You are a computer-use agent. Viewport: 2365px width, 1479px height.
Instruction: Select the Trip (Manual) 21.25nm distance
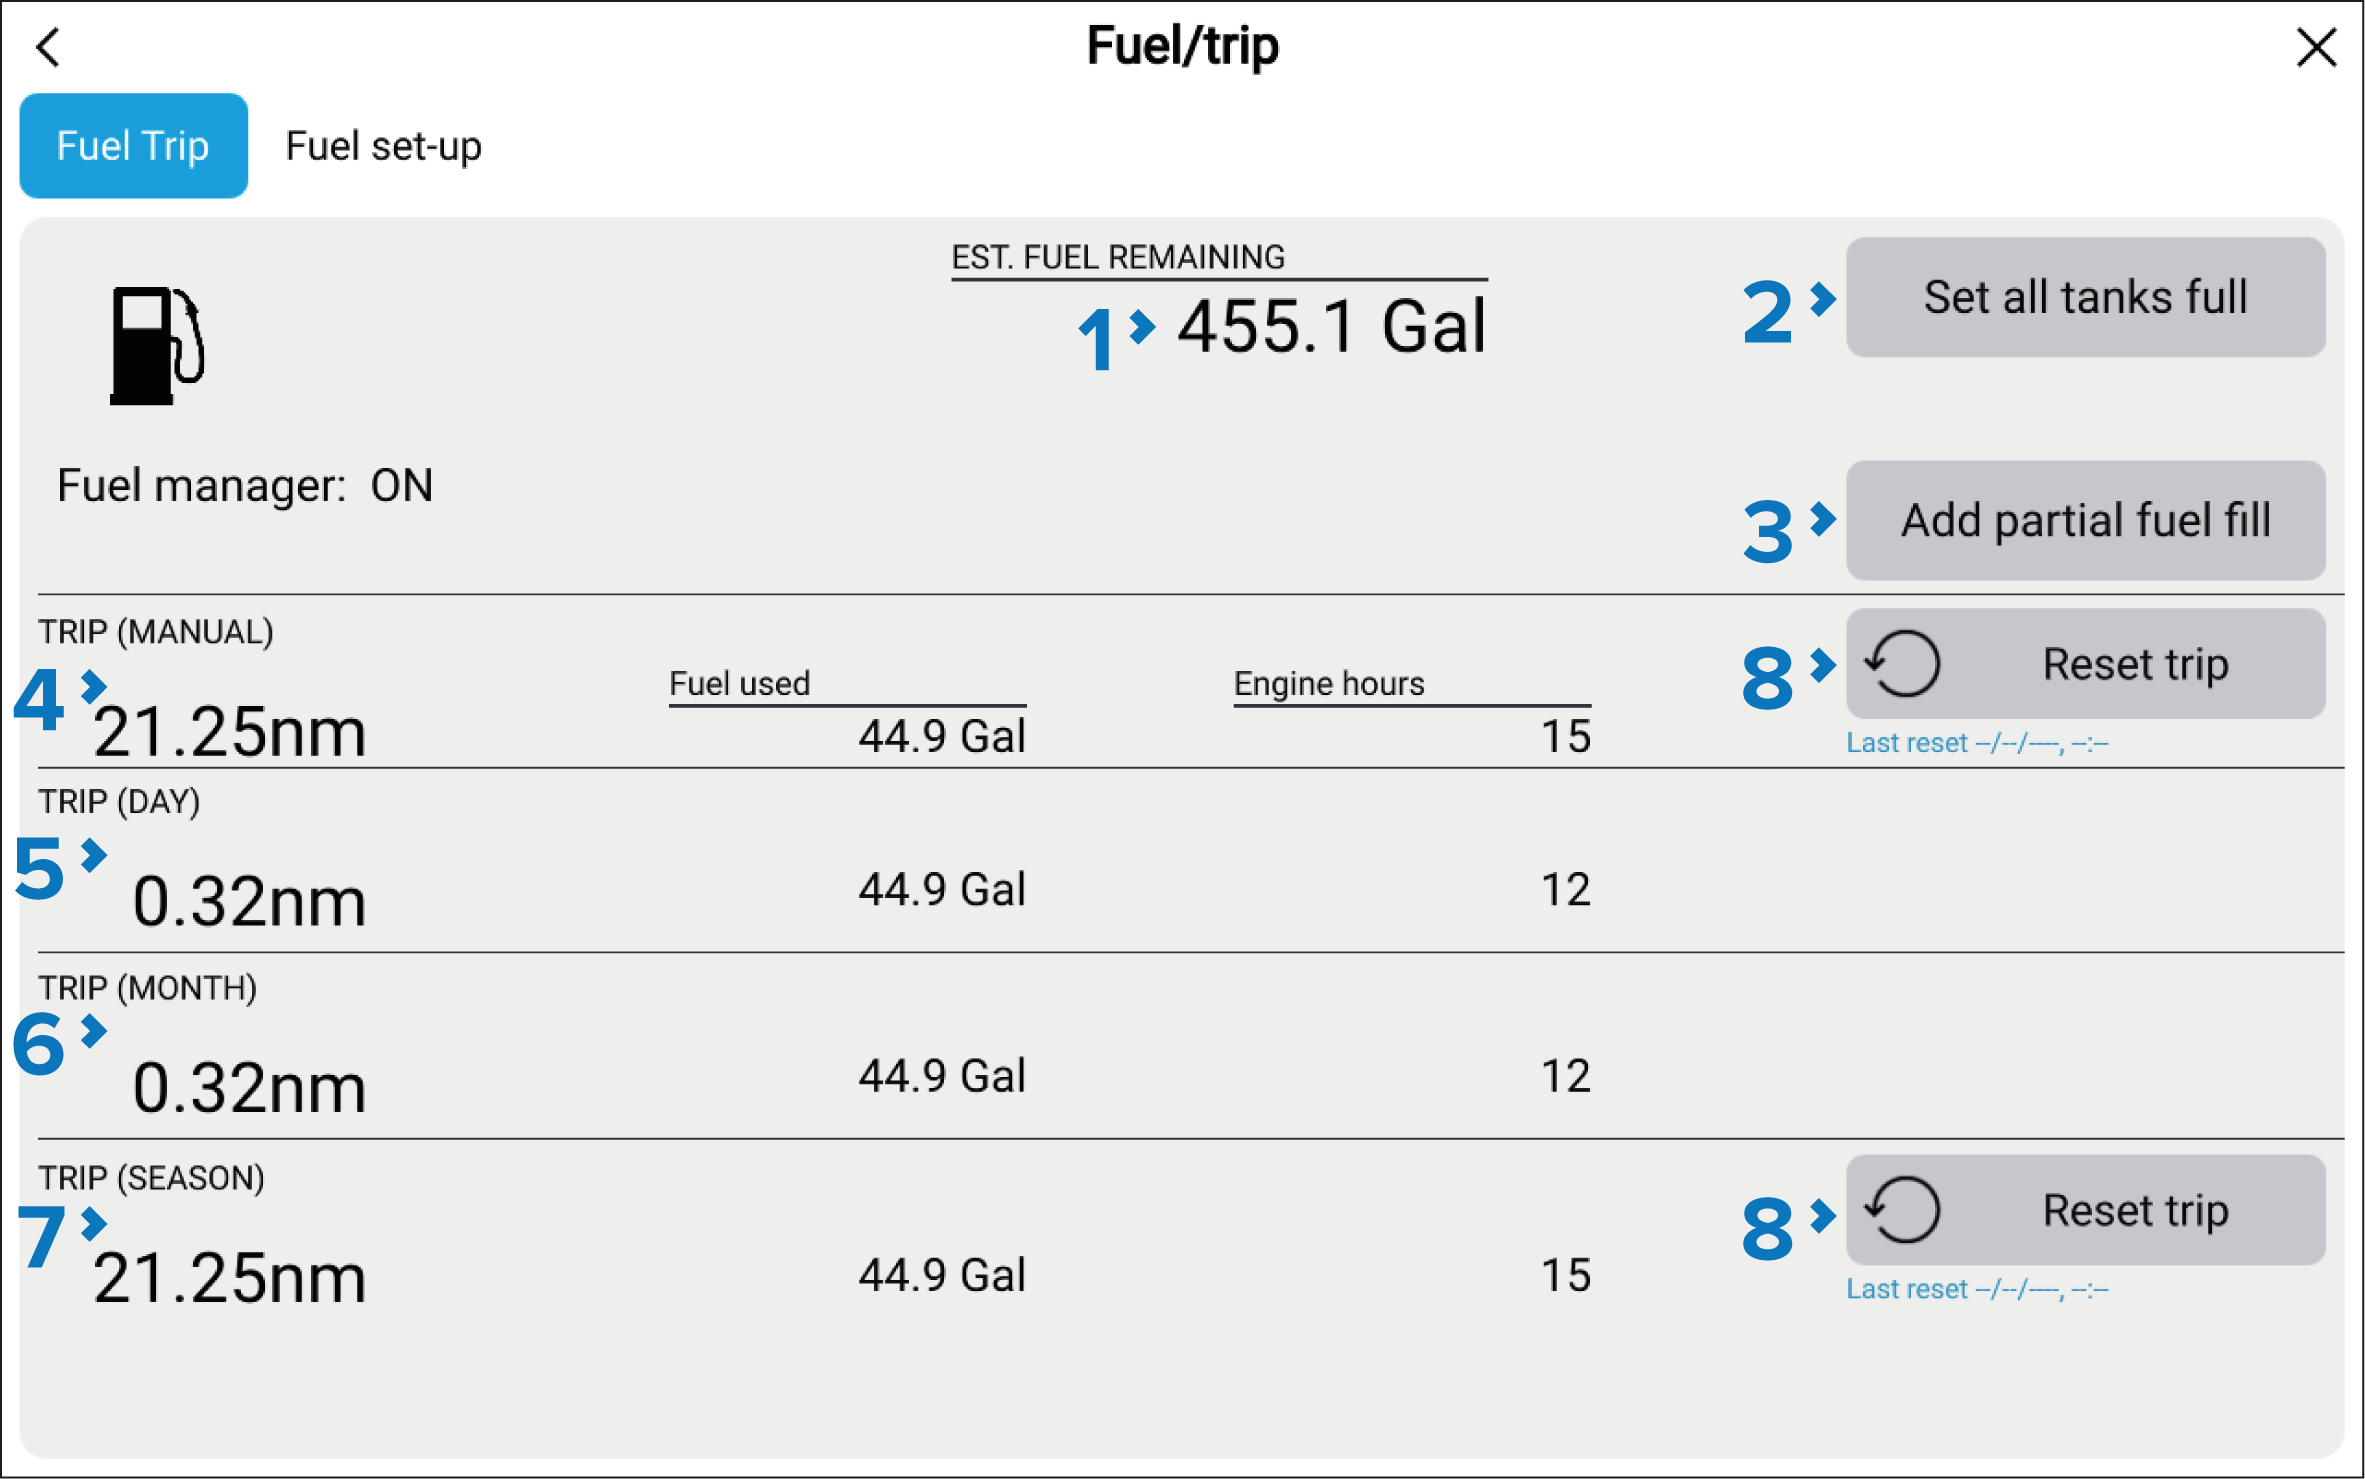pos(230,732)
